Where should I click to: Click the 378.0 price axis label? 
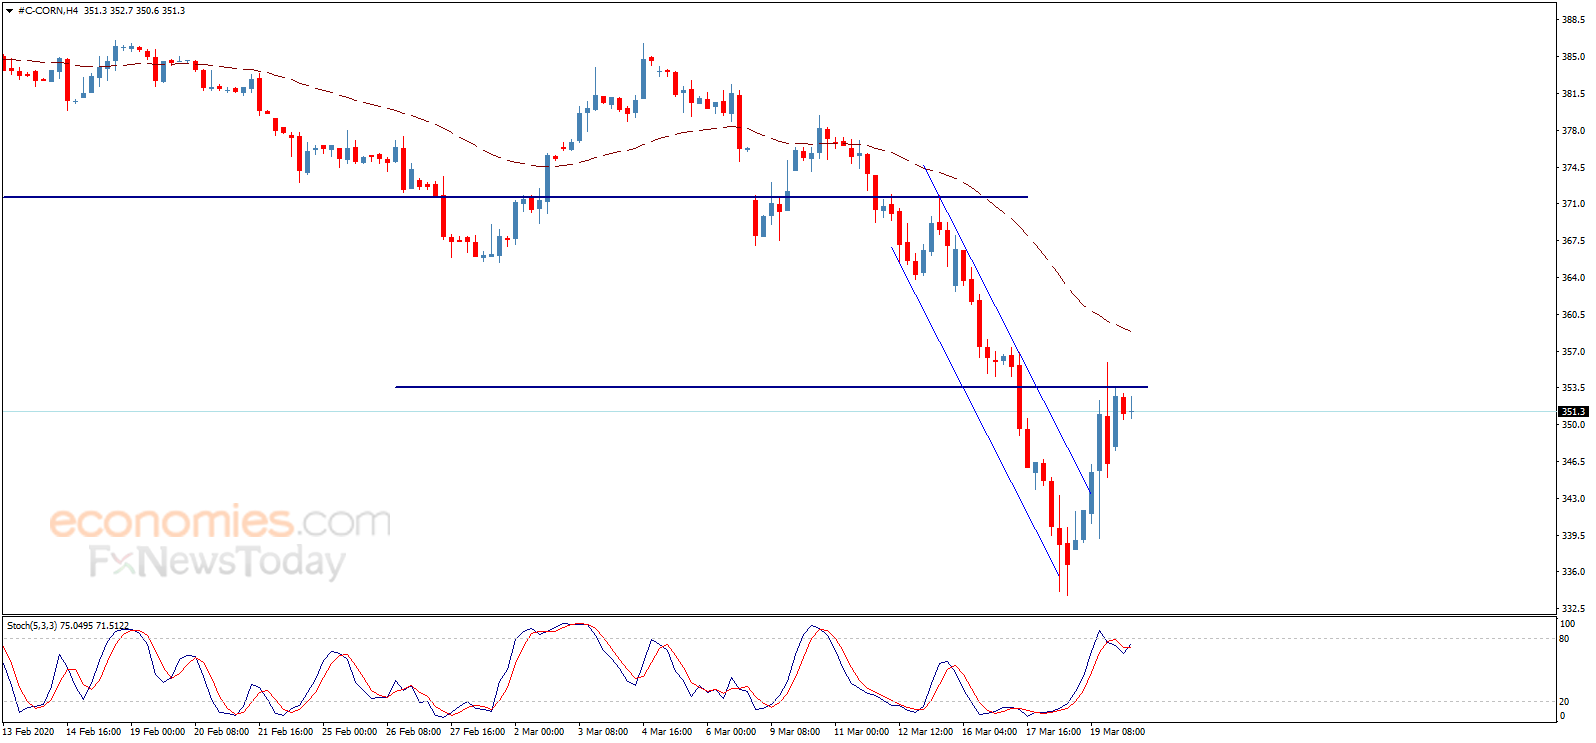1573,131
